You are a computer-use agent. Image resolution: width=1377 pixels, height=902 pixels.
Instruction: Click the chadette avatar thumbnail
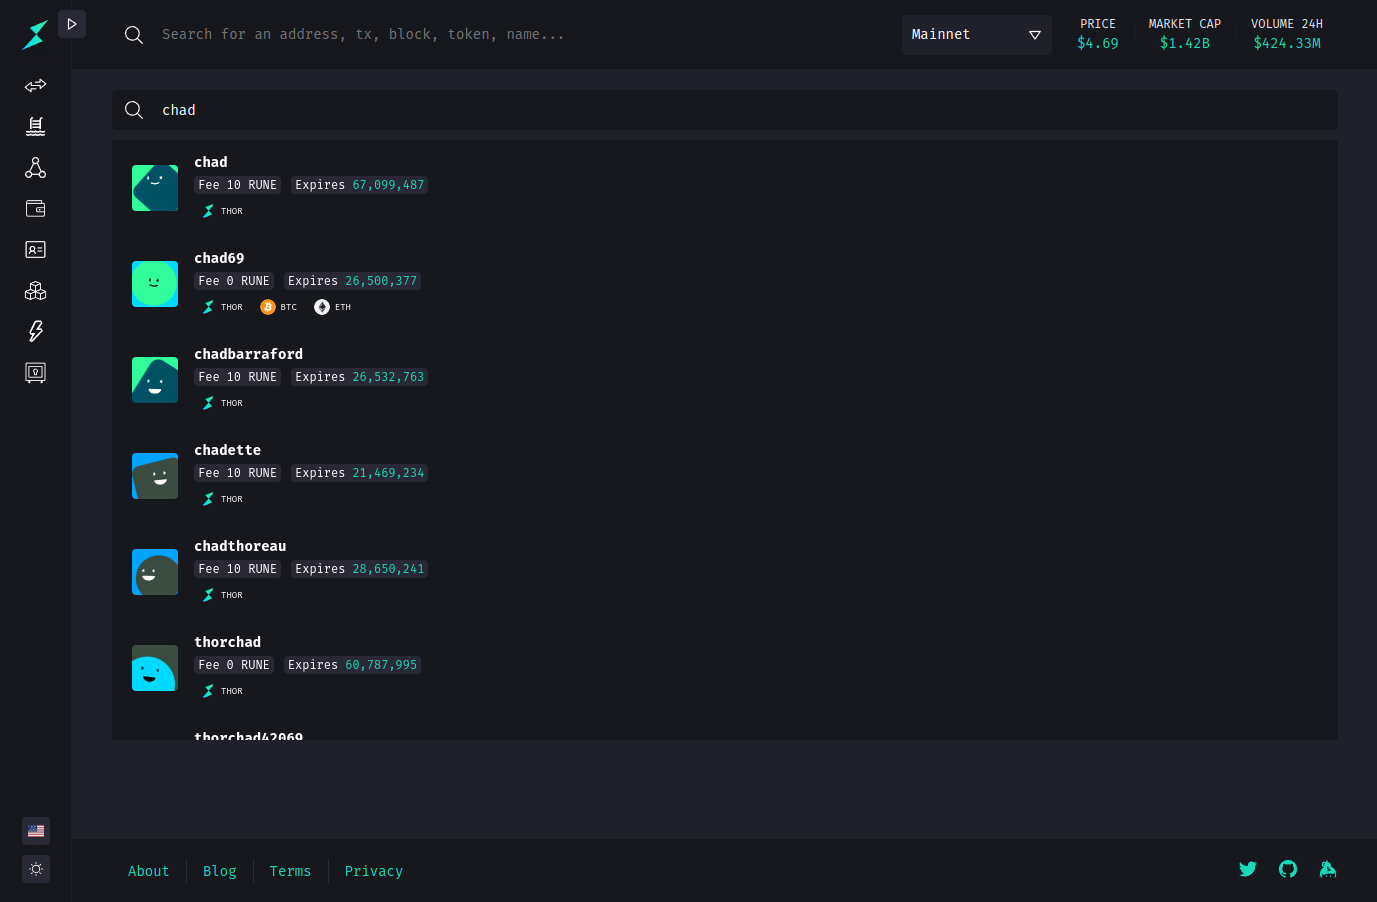click(155, 476)
